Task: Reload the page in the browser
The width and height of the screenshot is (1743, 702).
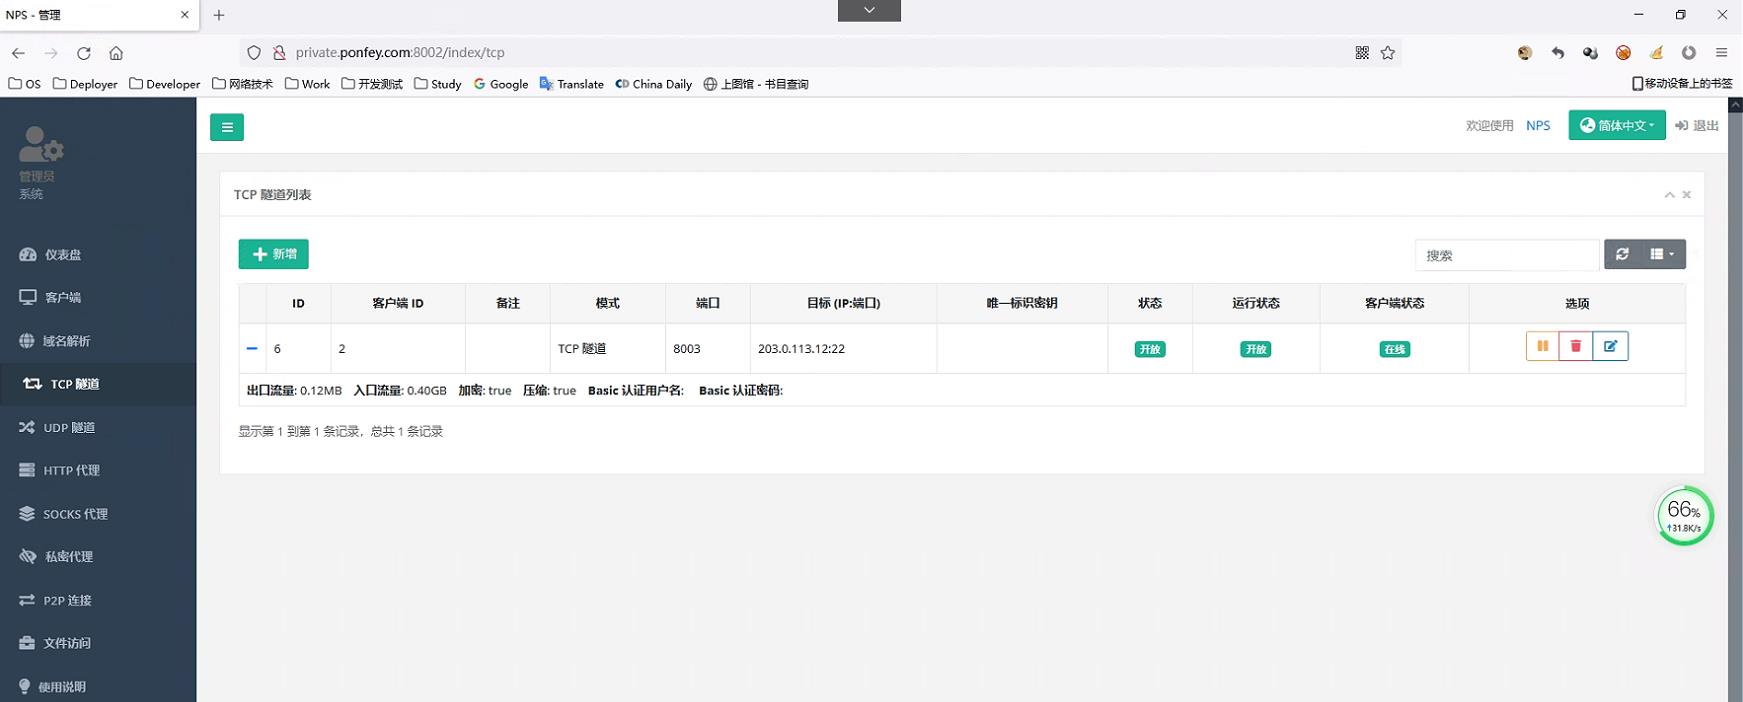Action: 84,53
